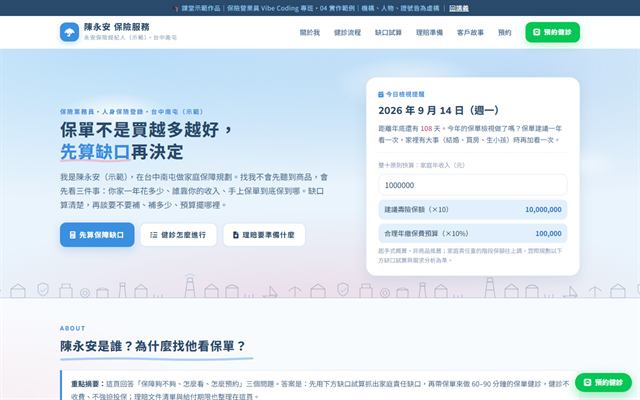Click 理賠要準備什麼 button
The height and width of the screenshot is (400, 640).
pyautogui.click(x=264, y=235)
